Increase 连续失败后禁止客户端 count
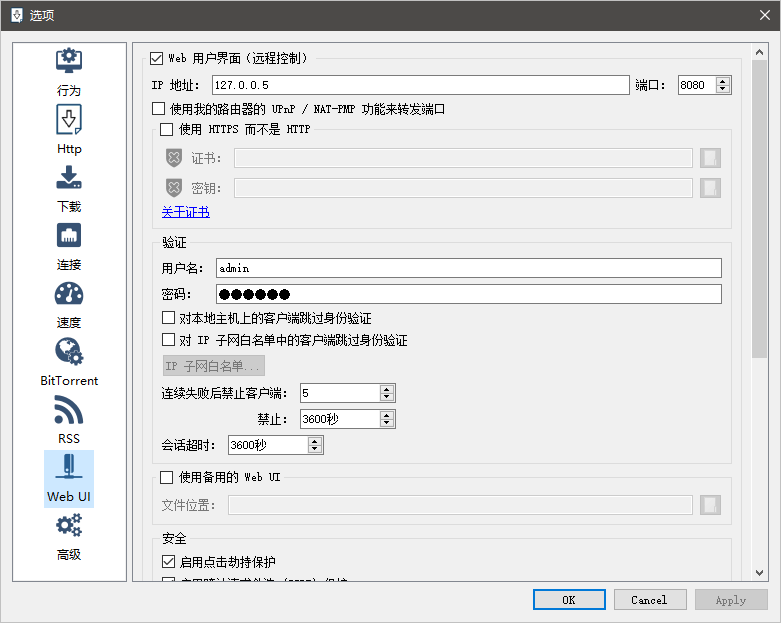781x623 pixels. 387,389
